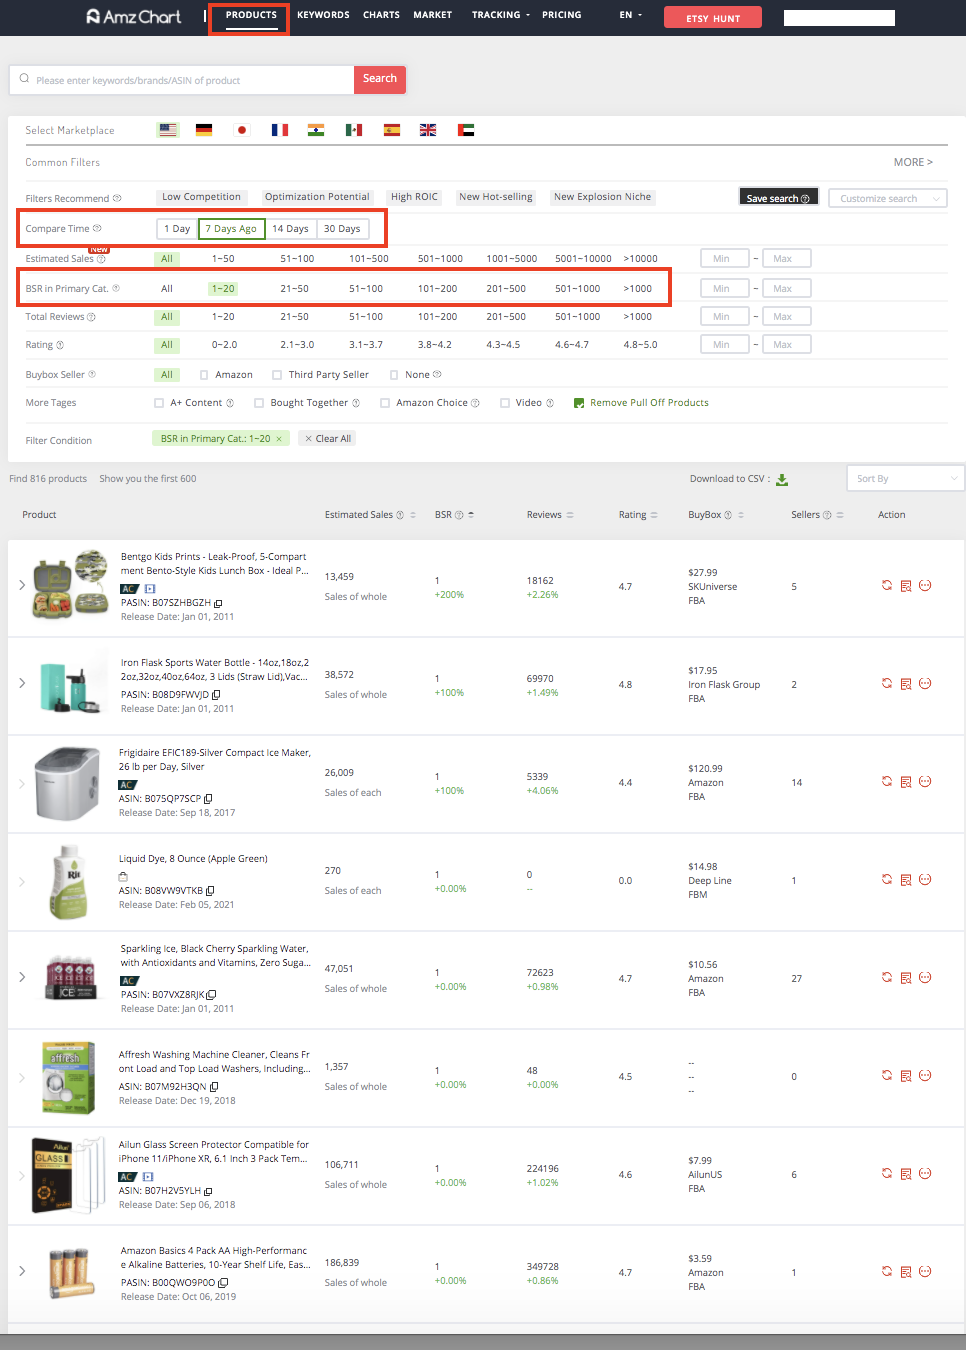Select the Germany marketplace flag
966x1350 pixels.
coord(204,130)
